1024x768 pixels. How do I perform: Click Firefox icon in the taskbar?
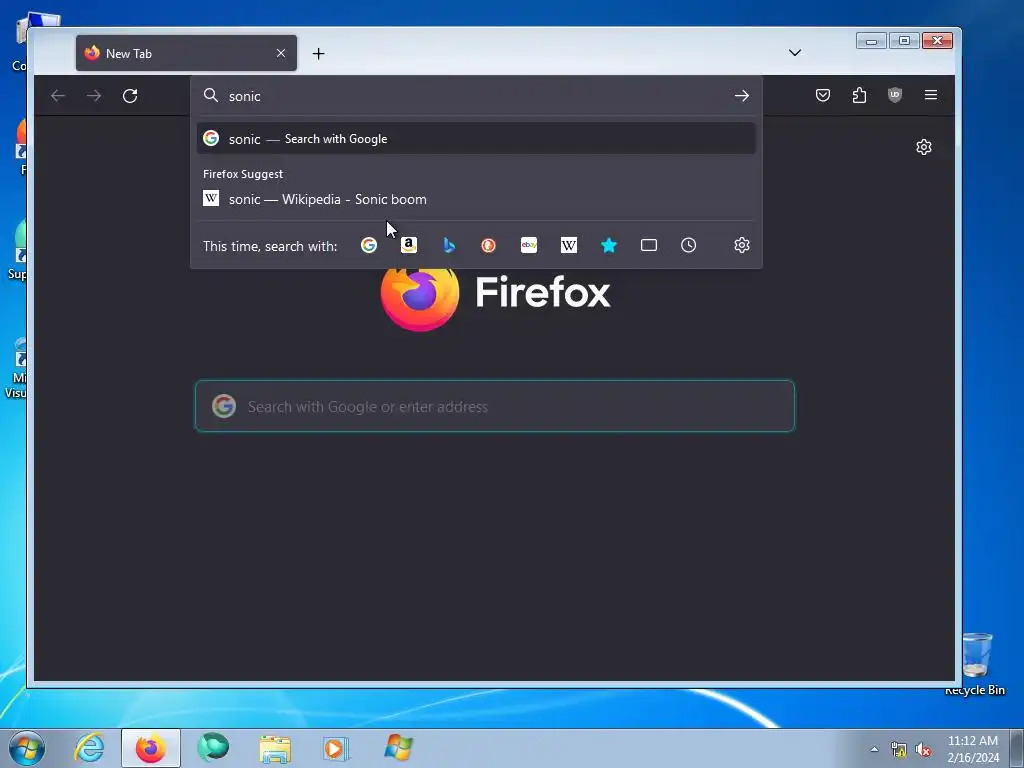(x=151, y=748)
